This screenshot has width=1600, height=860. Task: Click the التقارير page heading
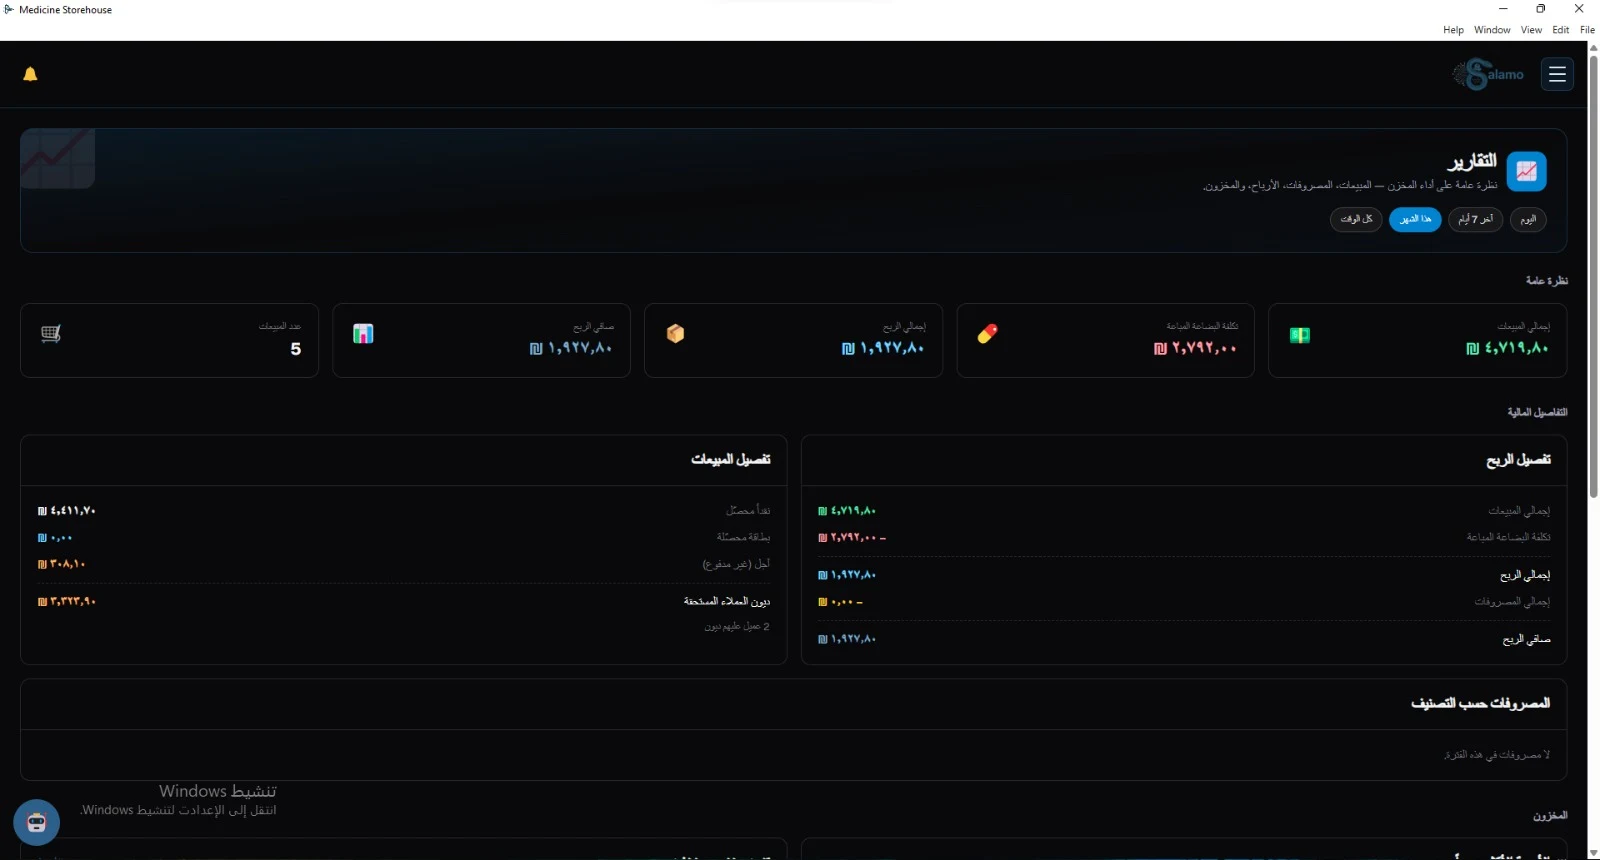[x=1472, y=161]
